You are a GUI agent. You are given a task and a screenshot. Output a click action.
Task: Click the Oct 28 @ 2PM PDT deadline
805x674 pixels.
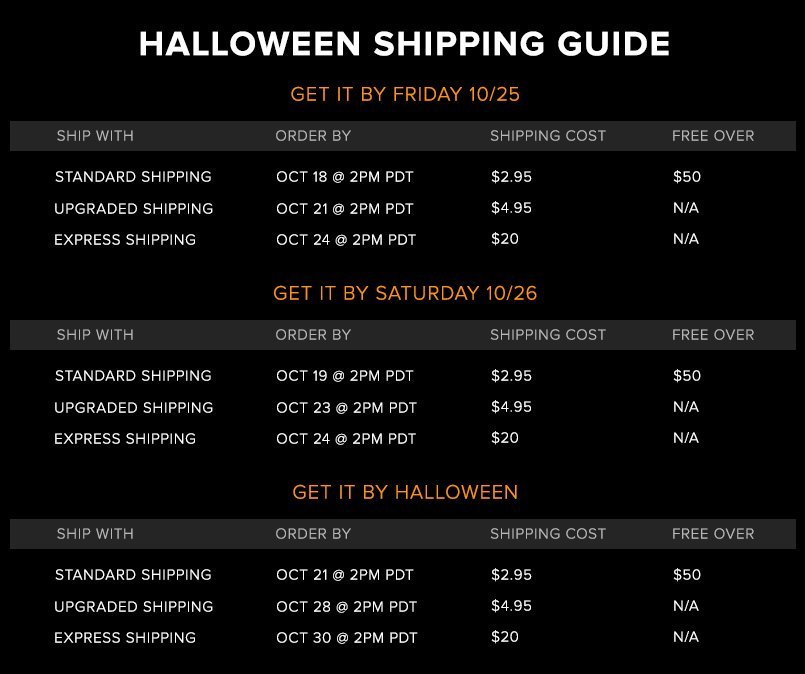(347, 607)
